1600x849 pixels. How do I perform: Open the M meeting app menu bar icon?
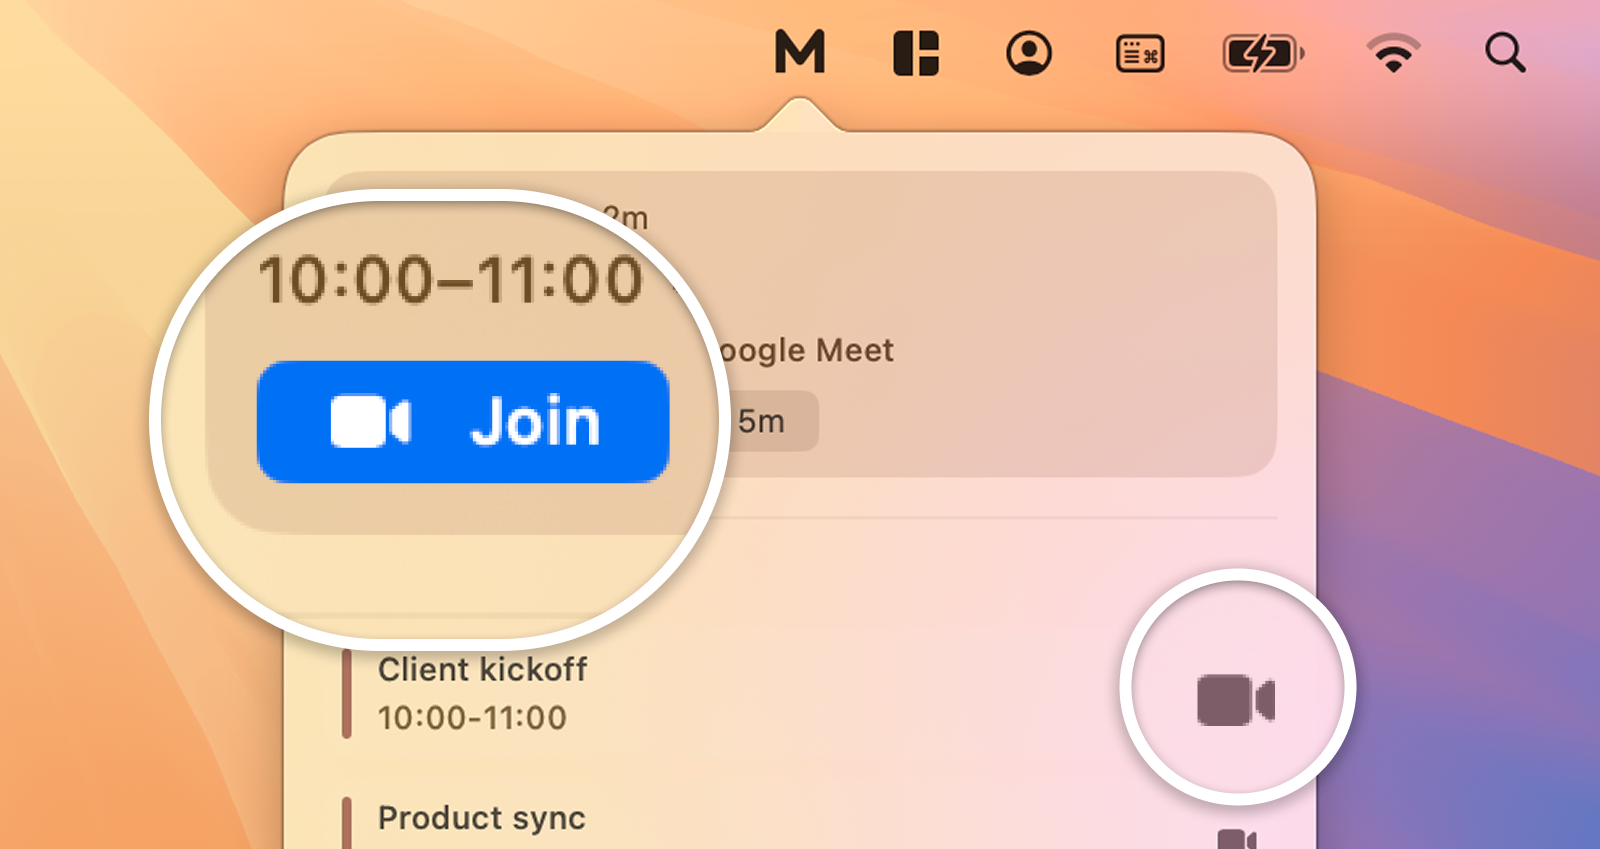pos(800,51)
